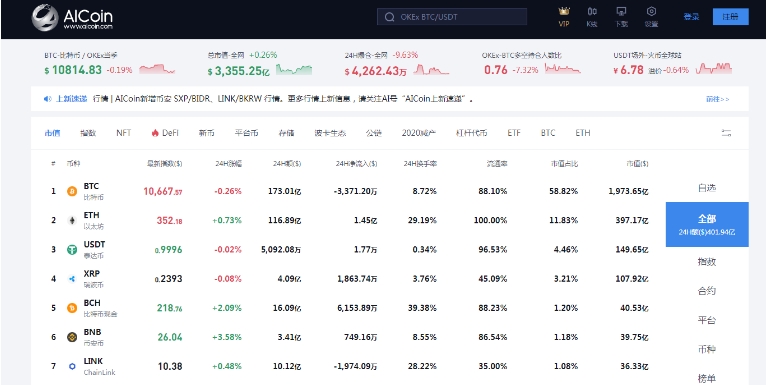
Task: Click BTC price 10,667.57
Action: (x=163, y=191)
